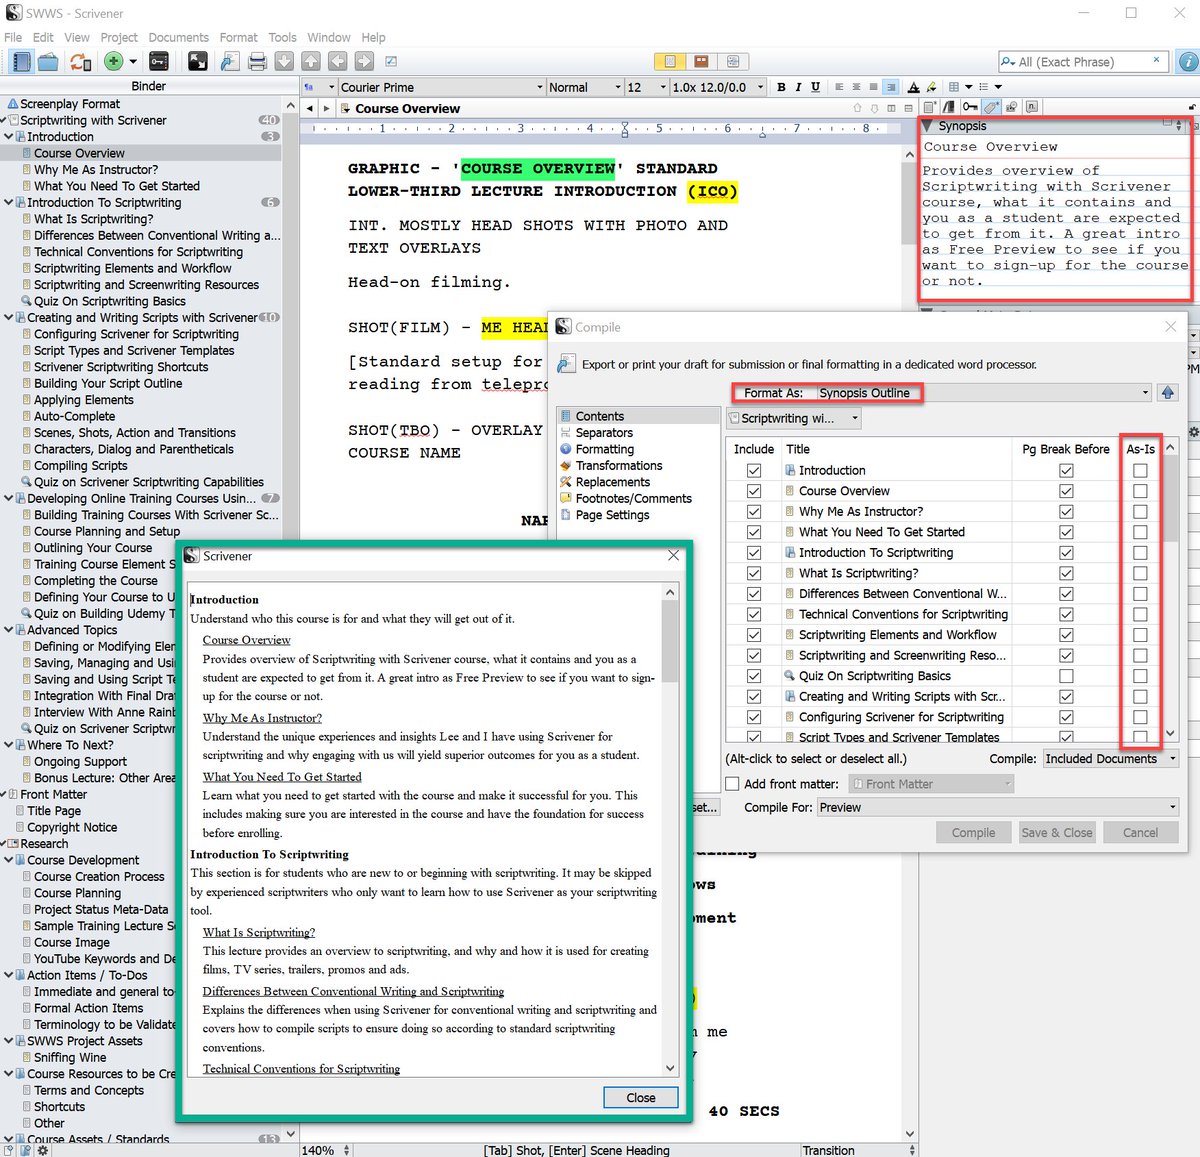Enter full screen composition mode
The image size is (1200, 1157).
(198, 62)
